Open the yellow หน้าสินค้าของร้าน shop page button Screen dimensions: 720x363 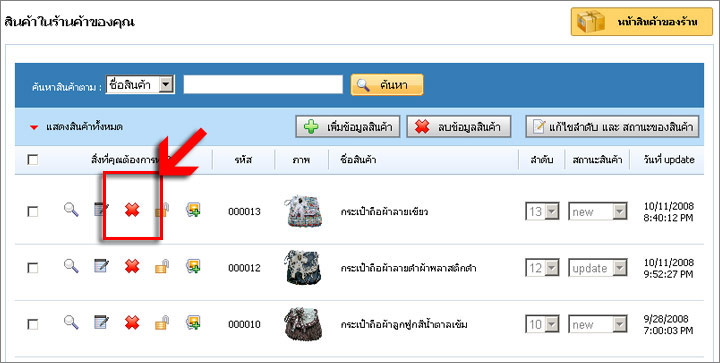[642, 22]
